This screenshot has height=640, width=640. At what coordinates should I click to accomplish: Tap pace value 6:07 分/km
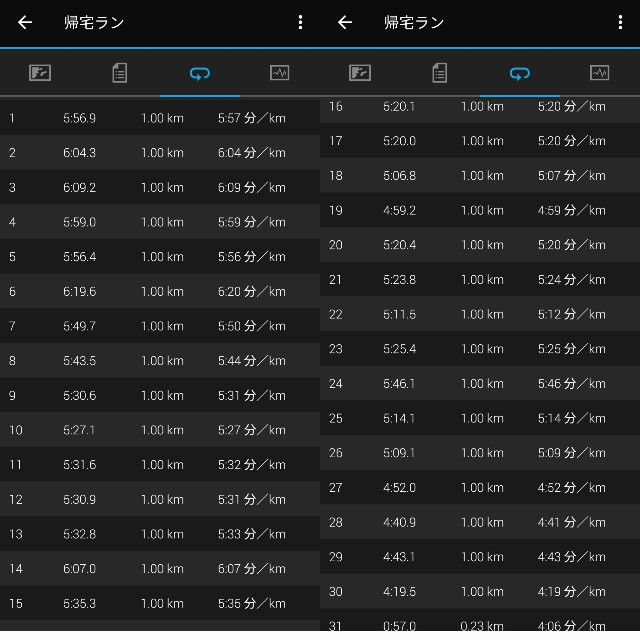(x=252, y=569)
